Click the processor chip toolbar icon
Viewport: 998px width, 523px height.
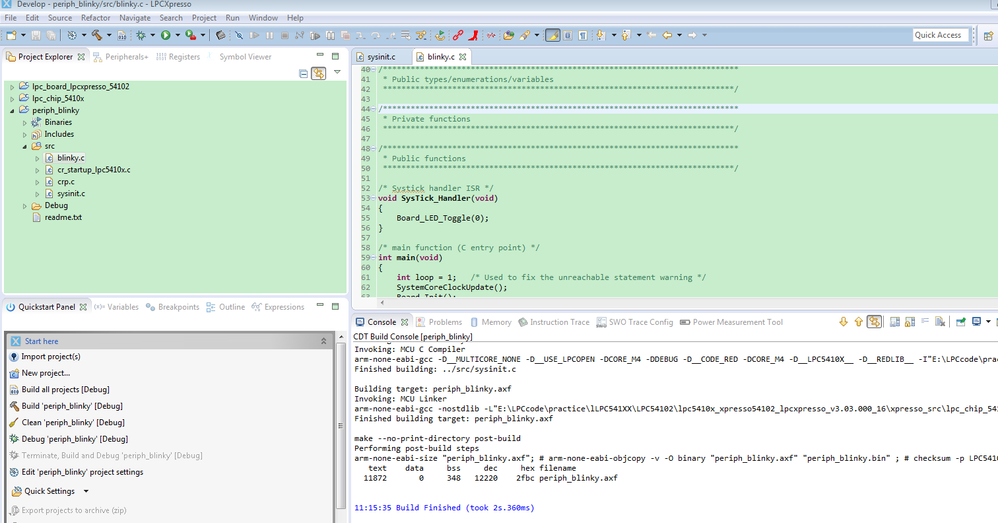[220, 35]
